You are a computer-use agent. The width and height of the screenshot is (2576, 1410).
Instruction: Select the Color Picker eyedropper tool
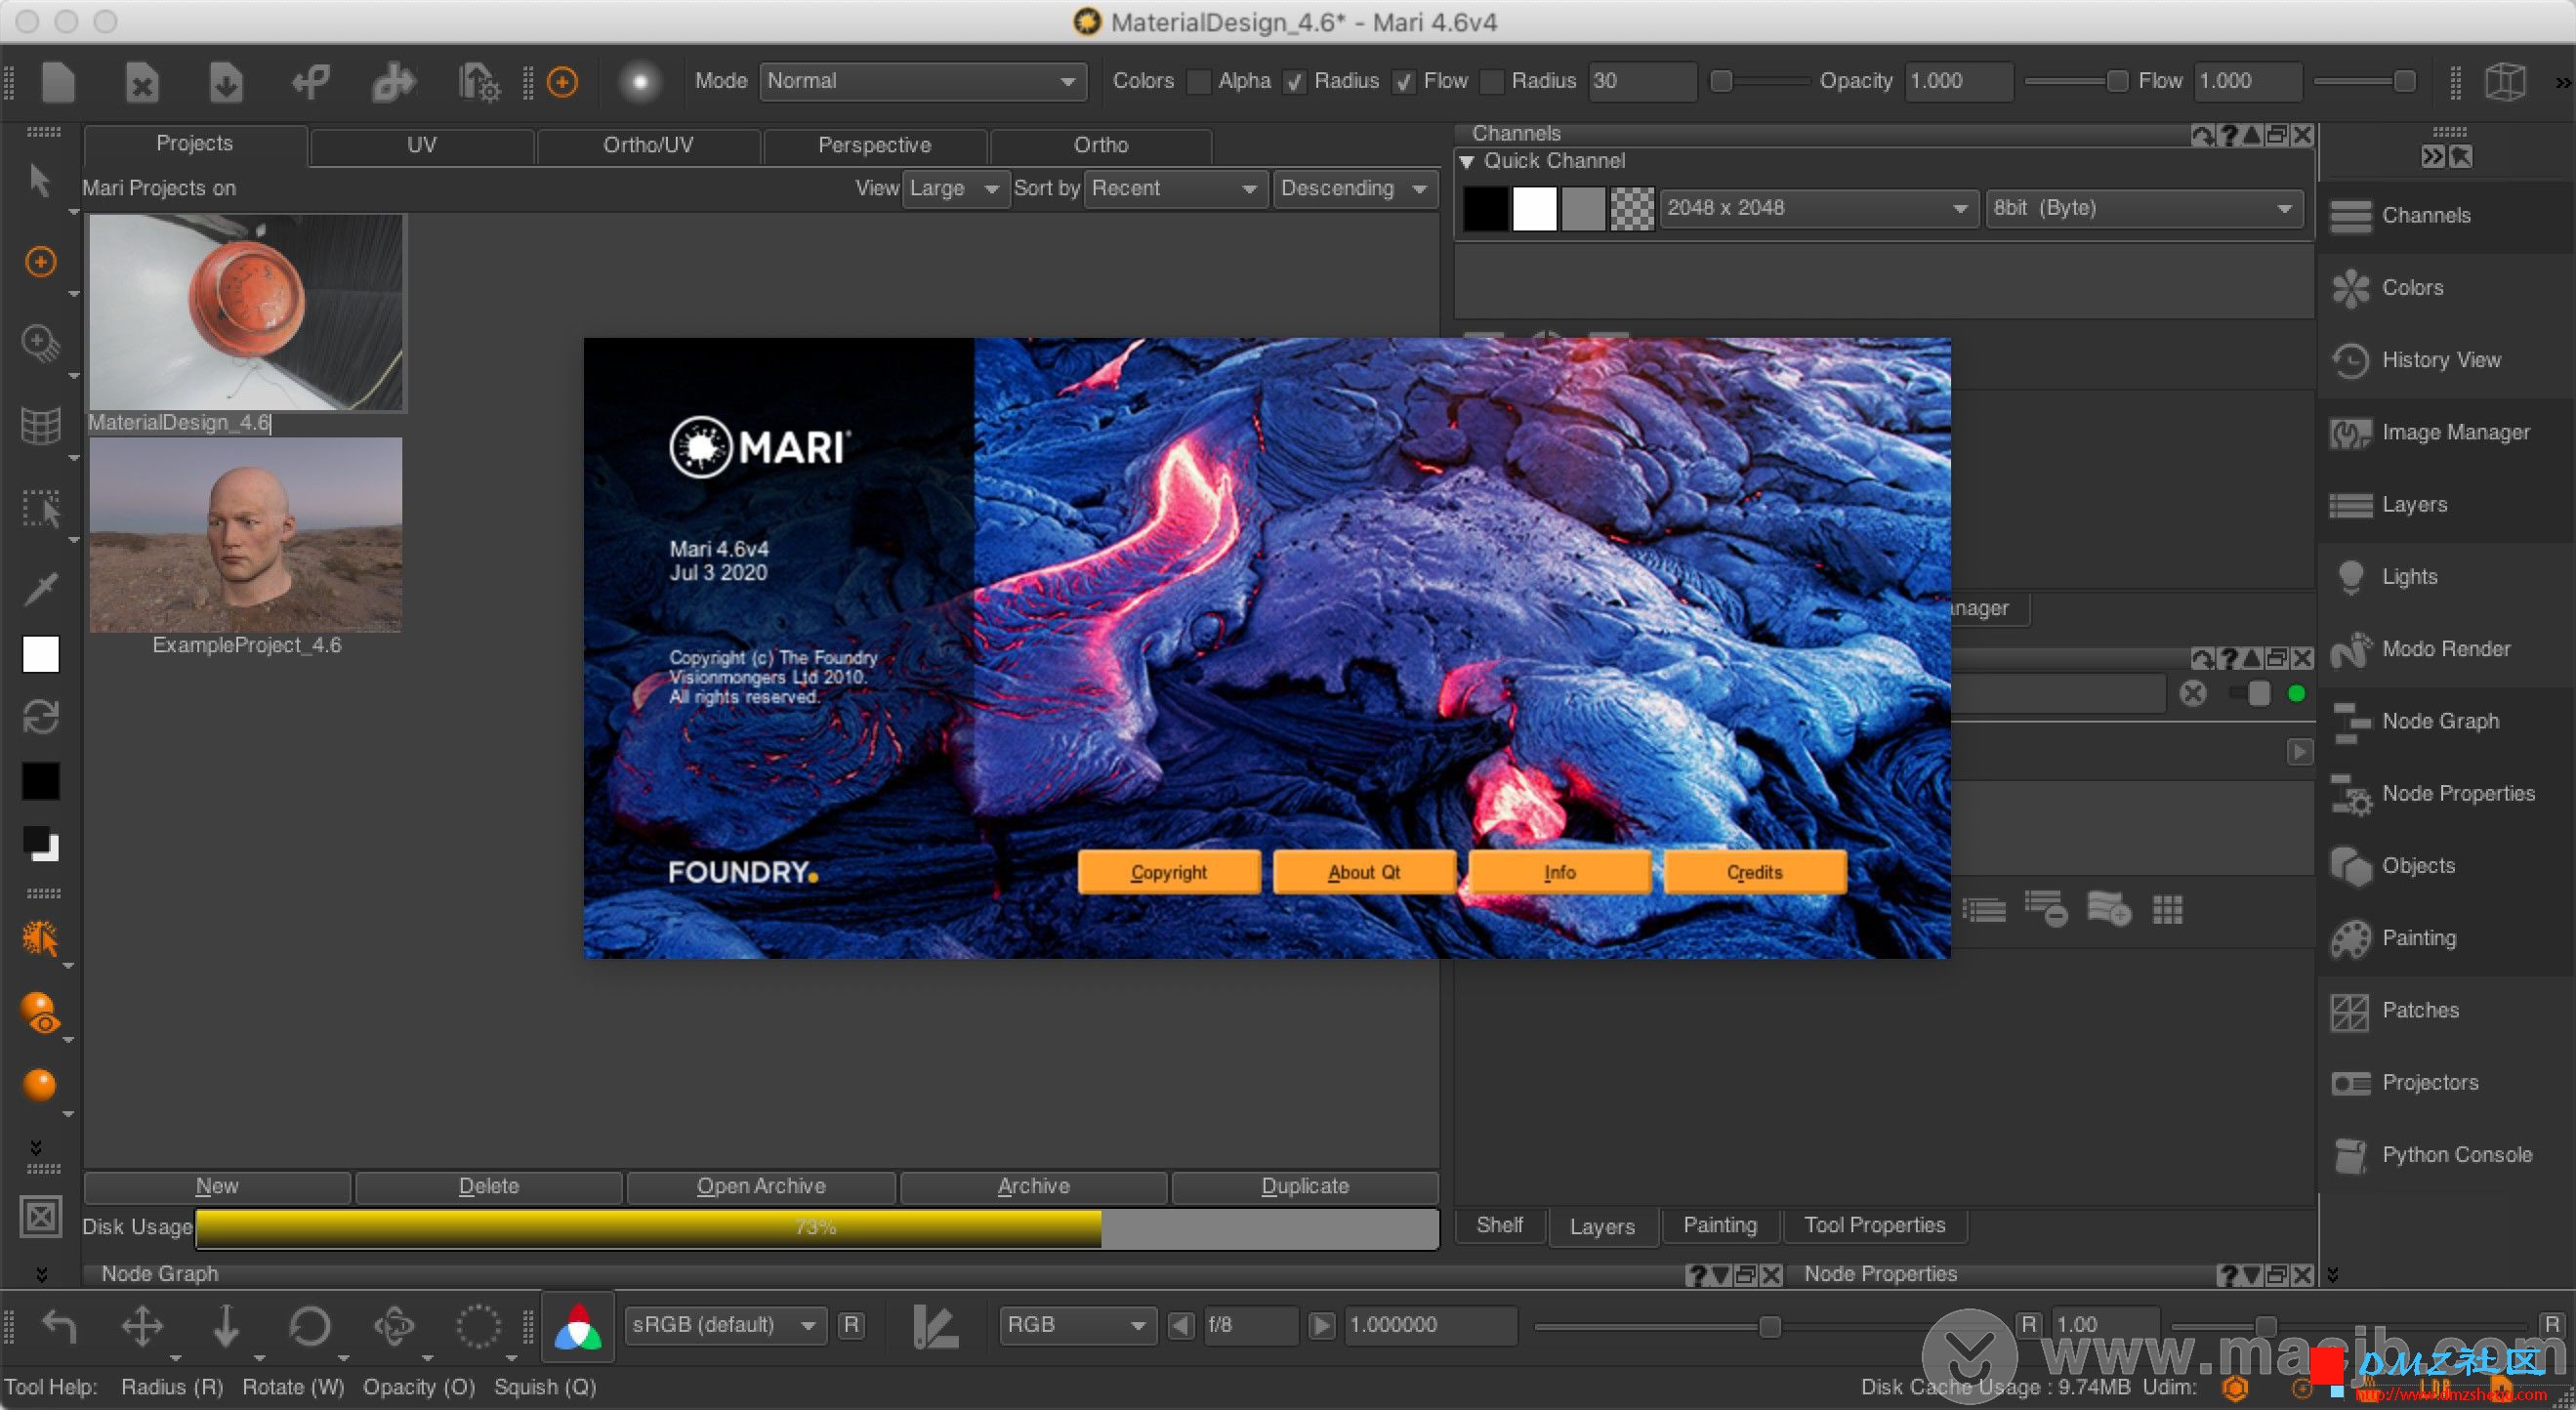41,588
